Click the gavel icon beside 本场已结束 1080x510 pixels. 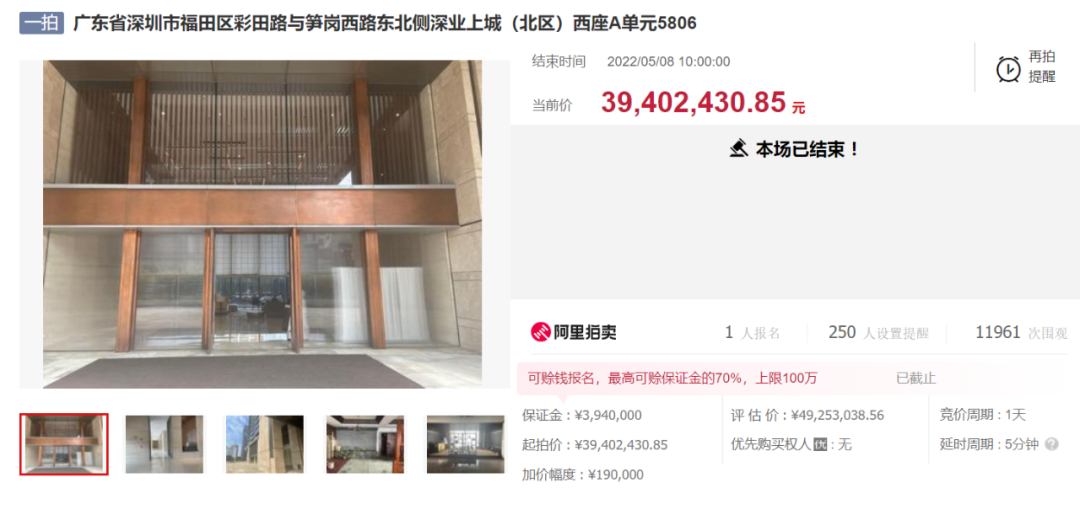[738, 148]
